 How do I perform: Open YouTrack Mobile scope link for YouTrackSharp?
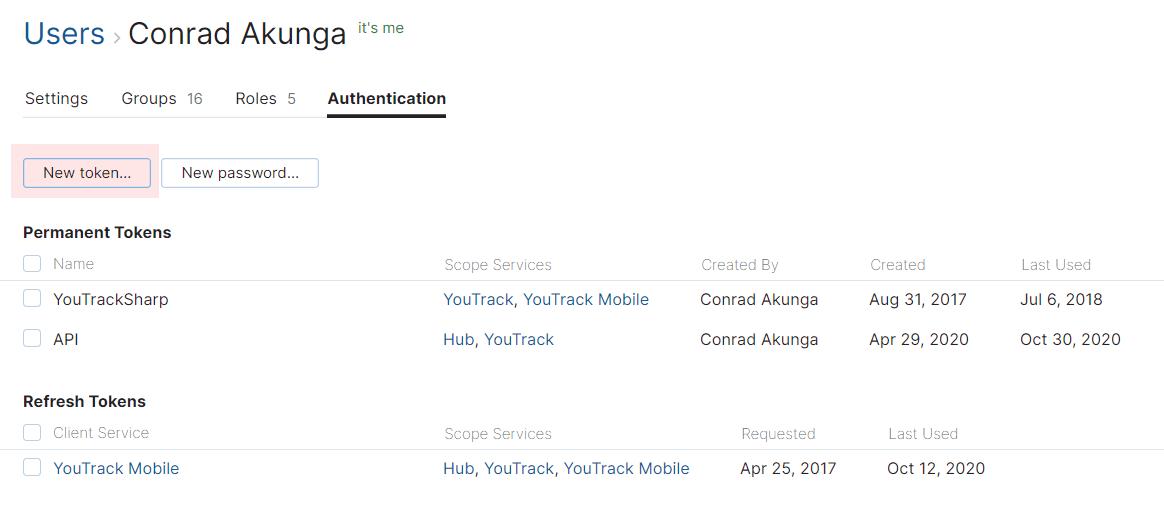click(x=586, y=299)
